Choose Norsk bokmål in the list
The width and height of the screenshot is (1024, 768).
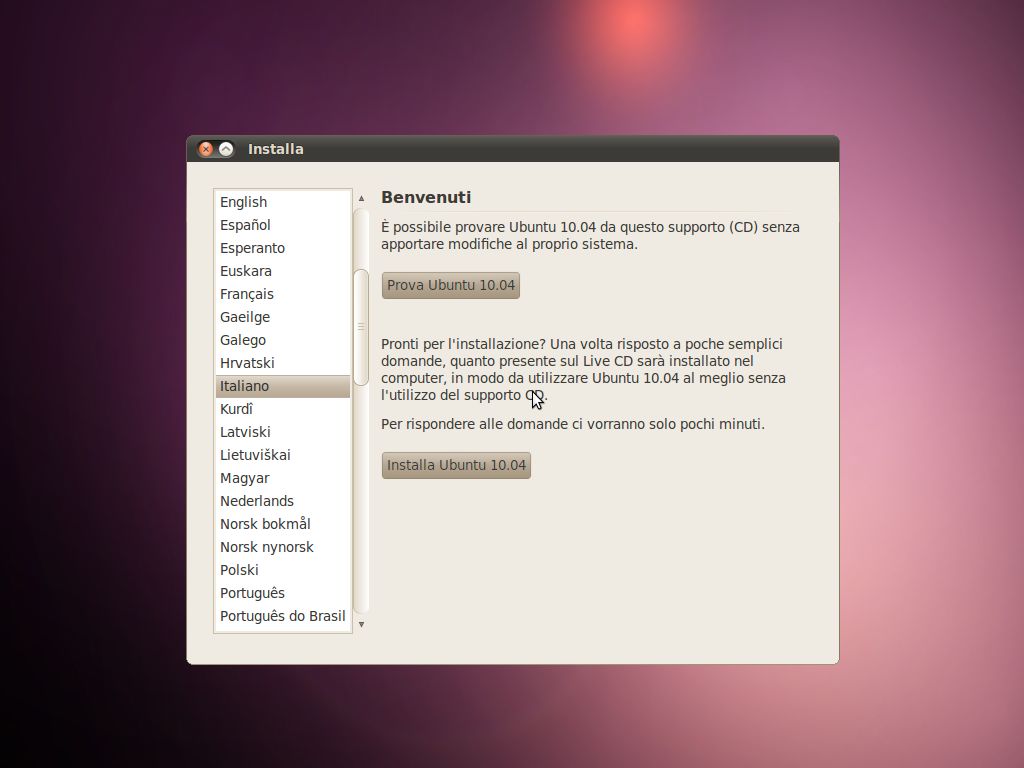point(283,524)
